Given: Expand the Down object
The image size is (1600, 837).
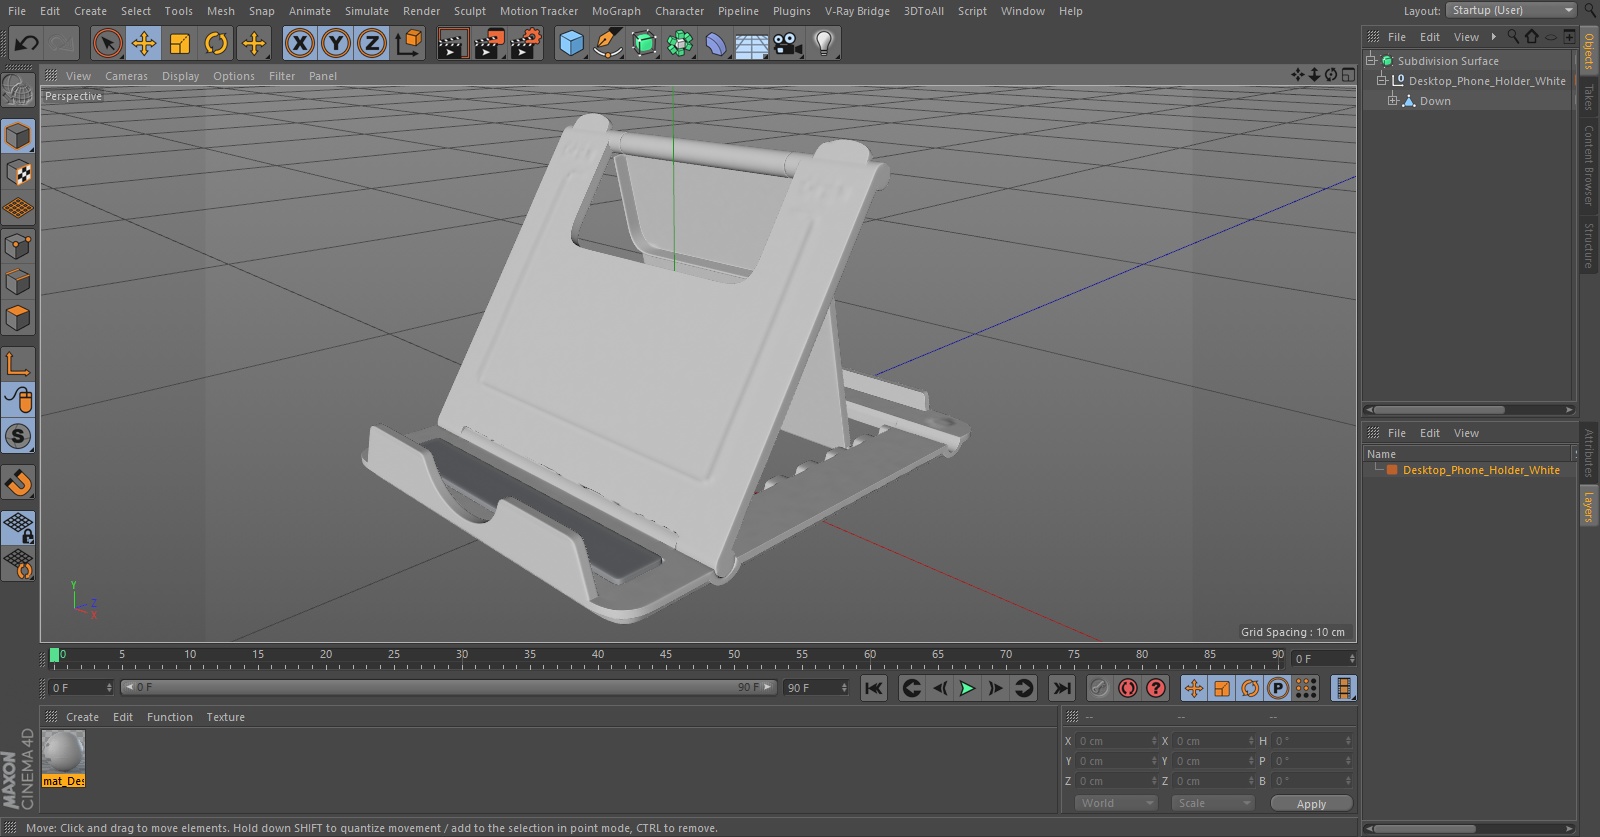Looking at the screenshot, I should pos(1392,101).
